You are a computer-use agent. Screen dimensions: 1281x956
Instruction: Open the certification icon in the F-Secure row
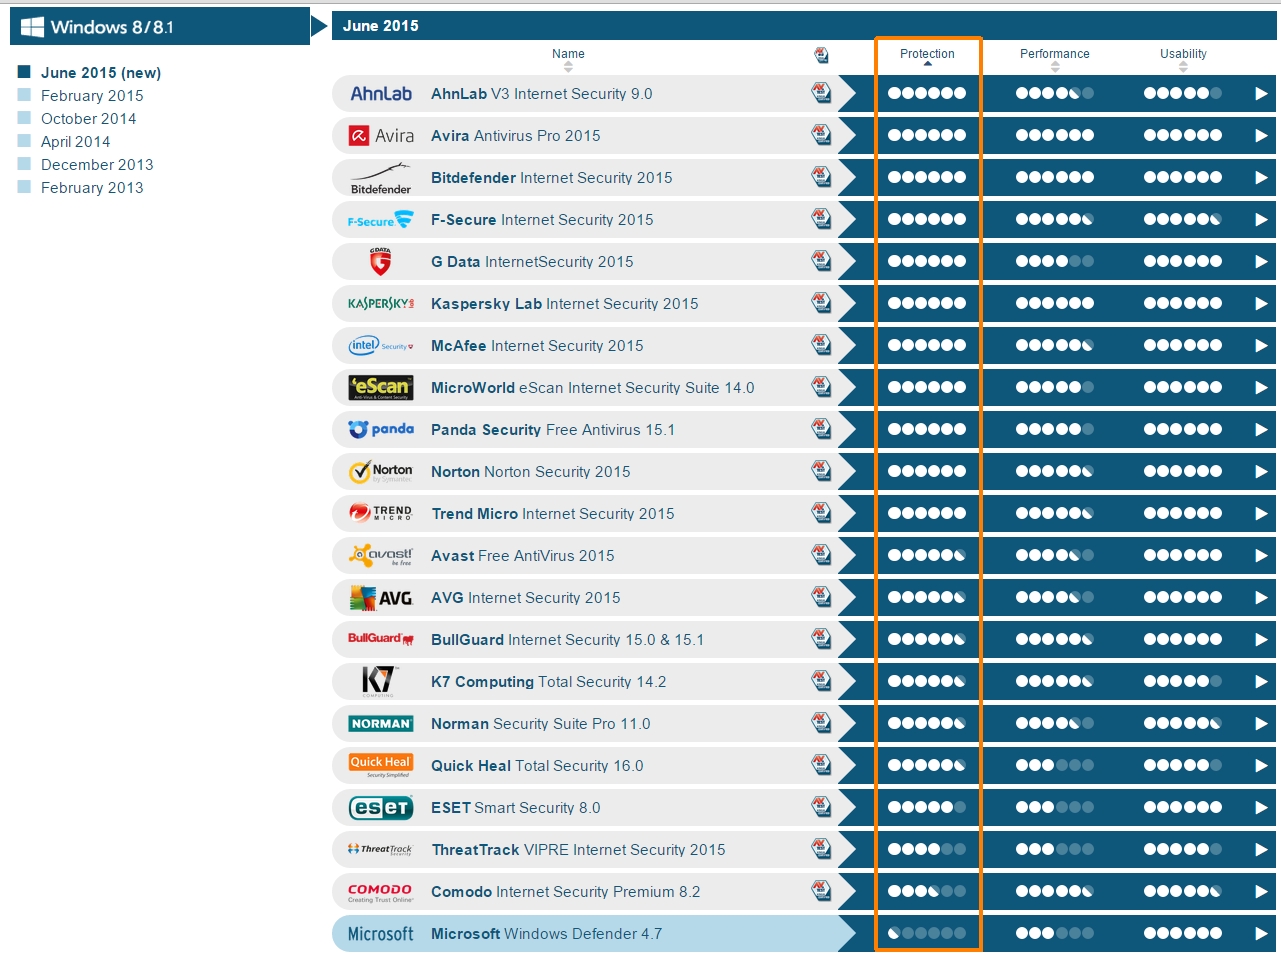821,219
